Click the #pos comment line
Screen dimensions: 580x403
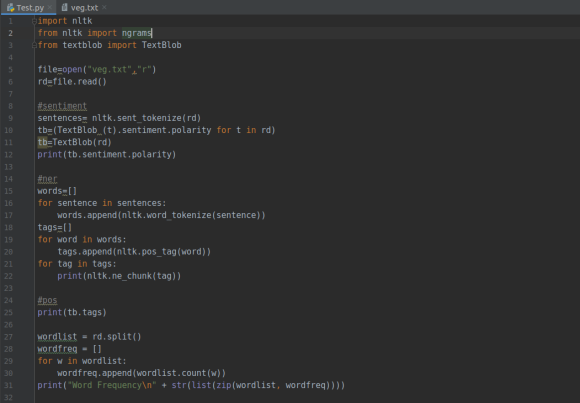click(x=47, y=300)
